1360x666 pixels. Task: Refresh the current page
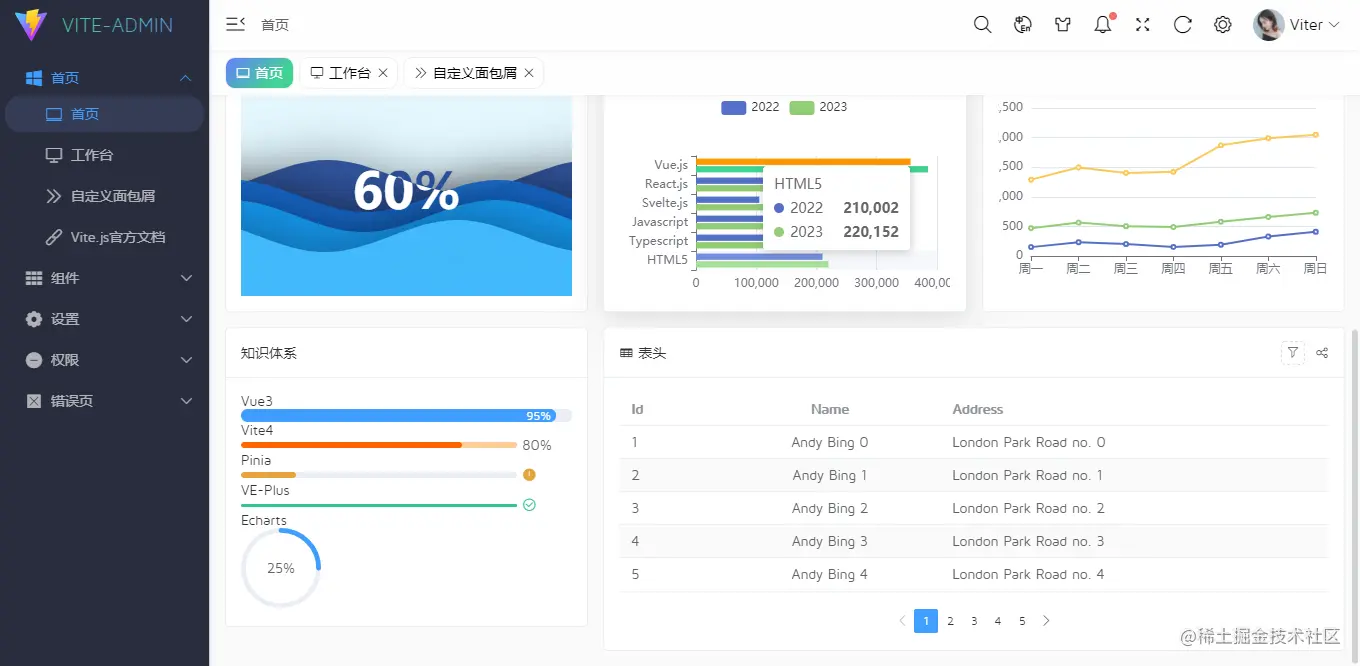(1182, 24)
